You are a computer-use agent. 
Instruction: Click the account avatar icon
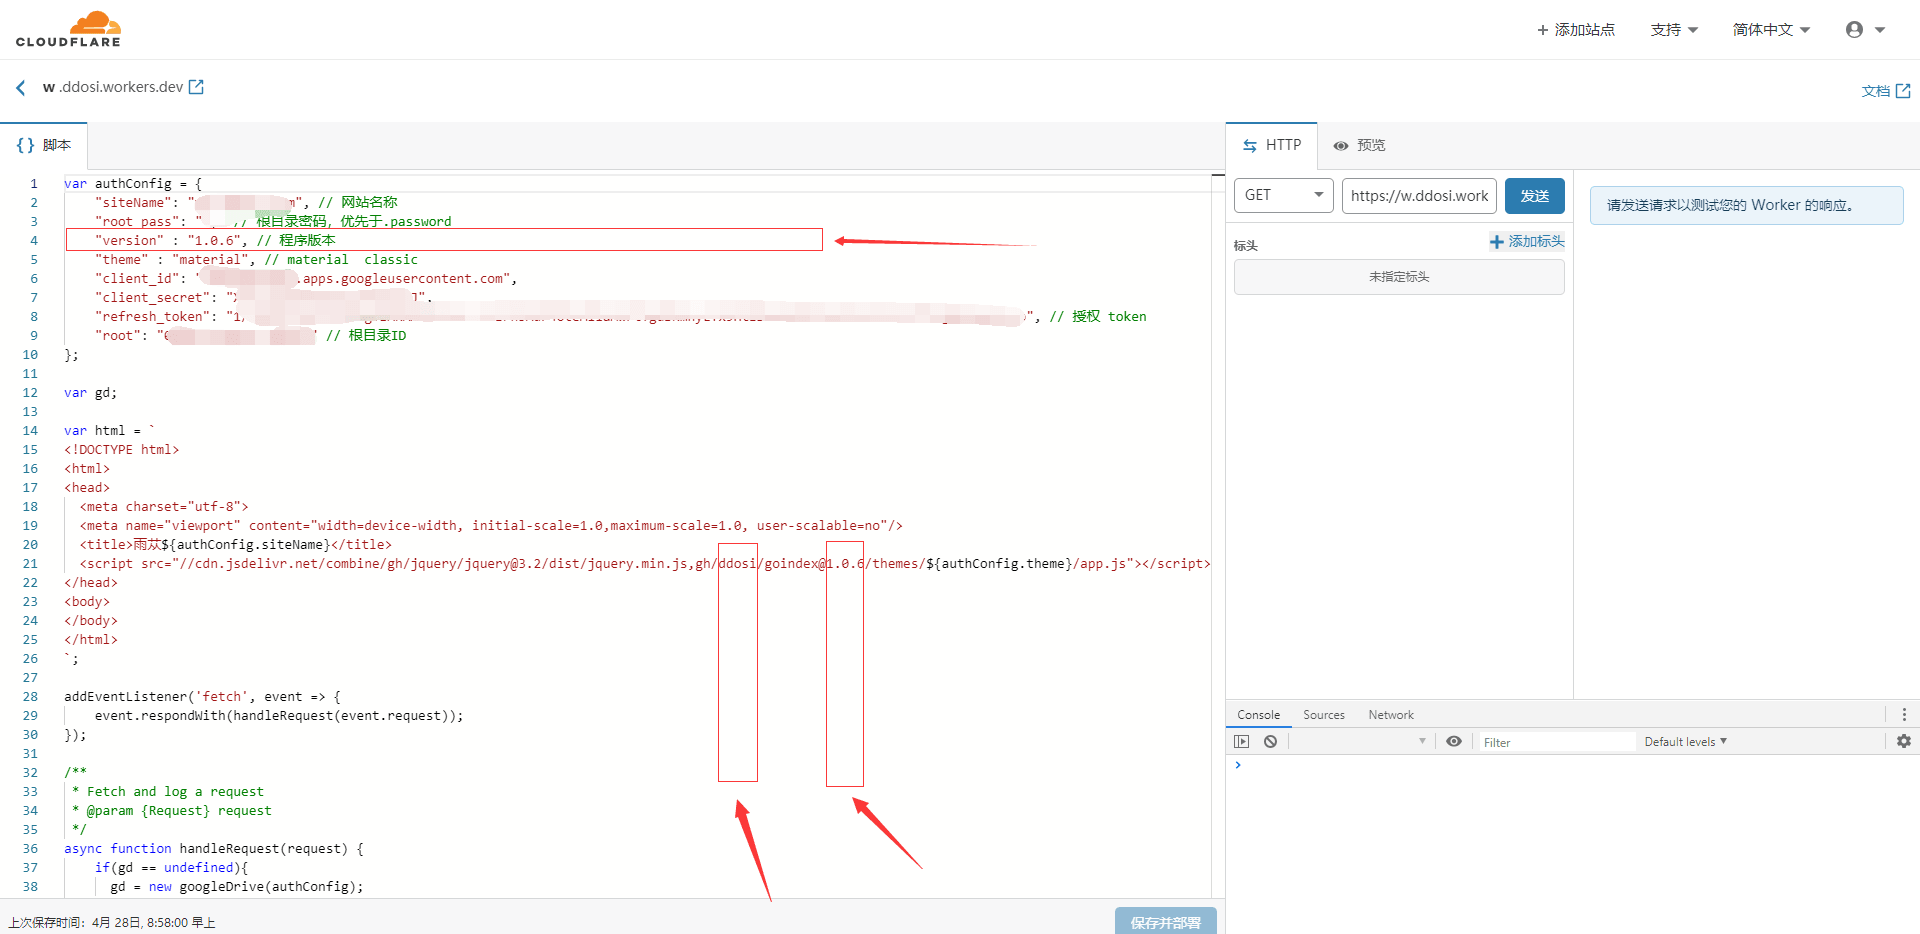pos(1854,30)
